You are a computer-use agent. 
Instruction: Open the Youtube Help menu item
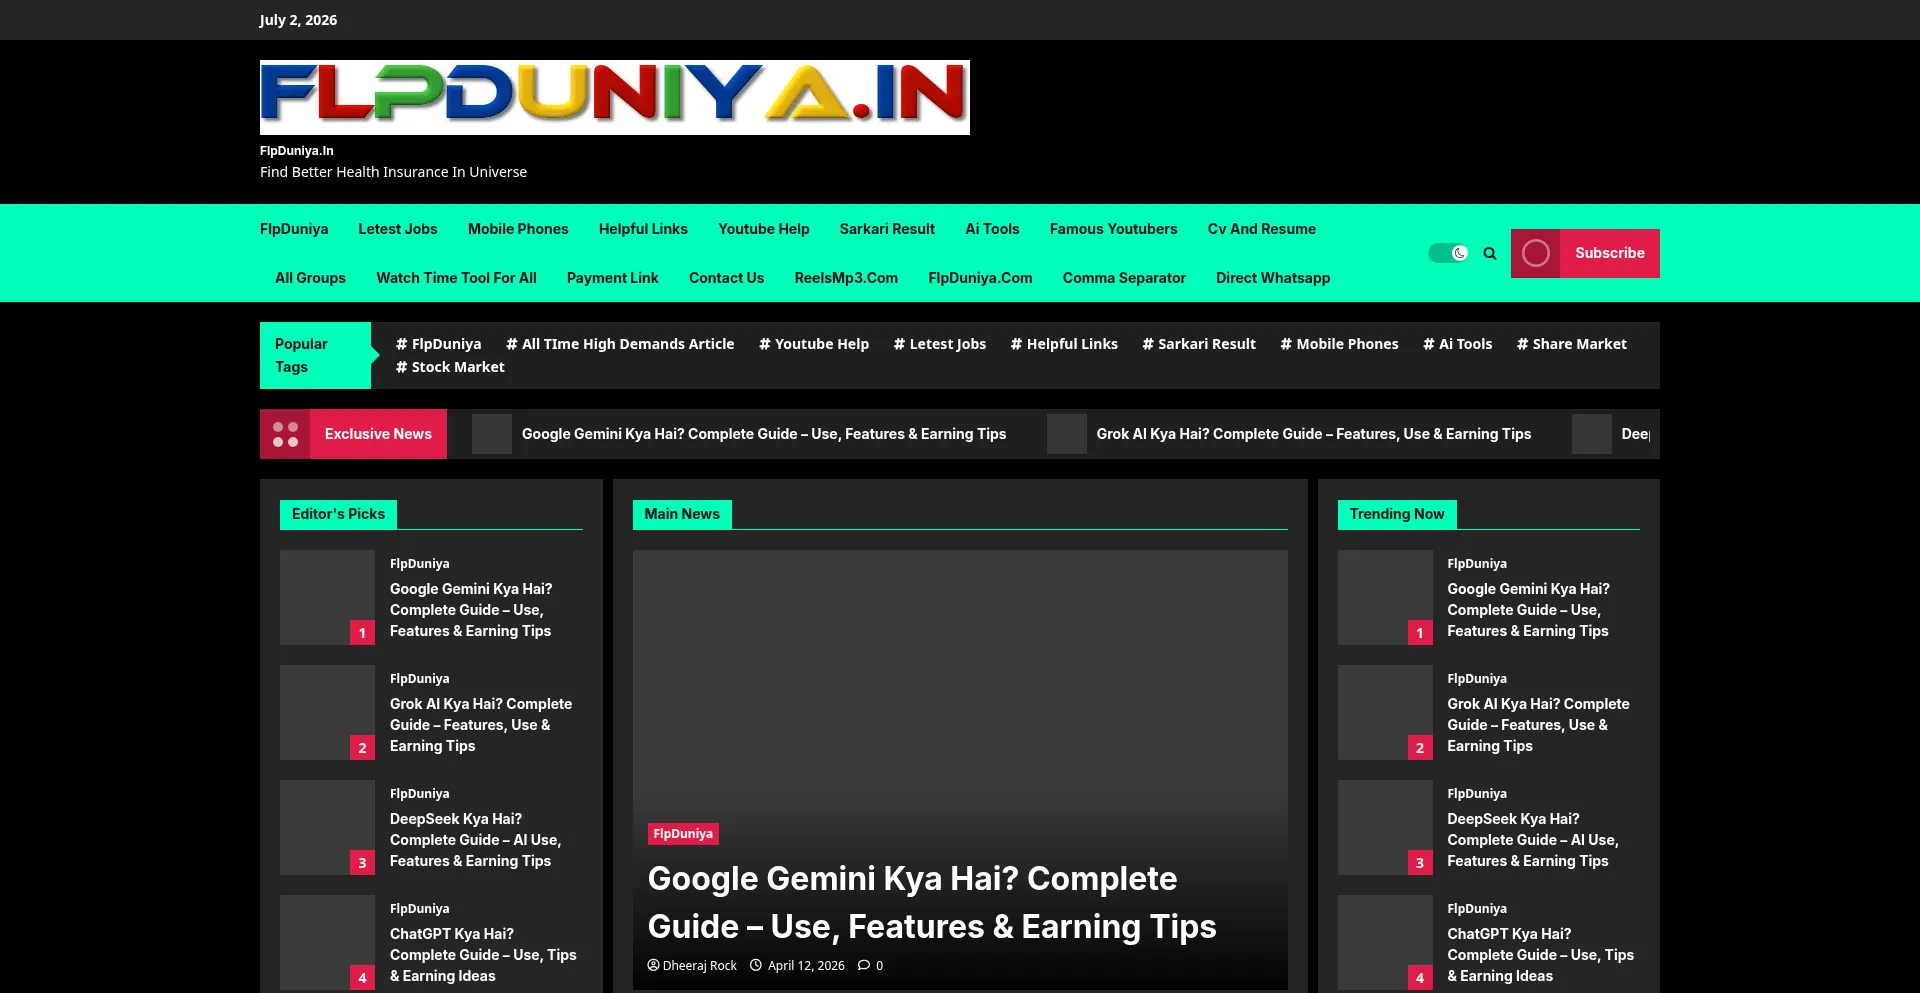tap(764, 229)
